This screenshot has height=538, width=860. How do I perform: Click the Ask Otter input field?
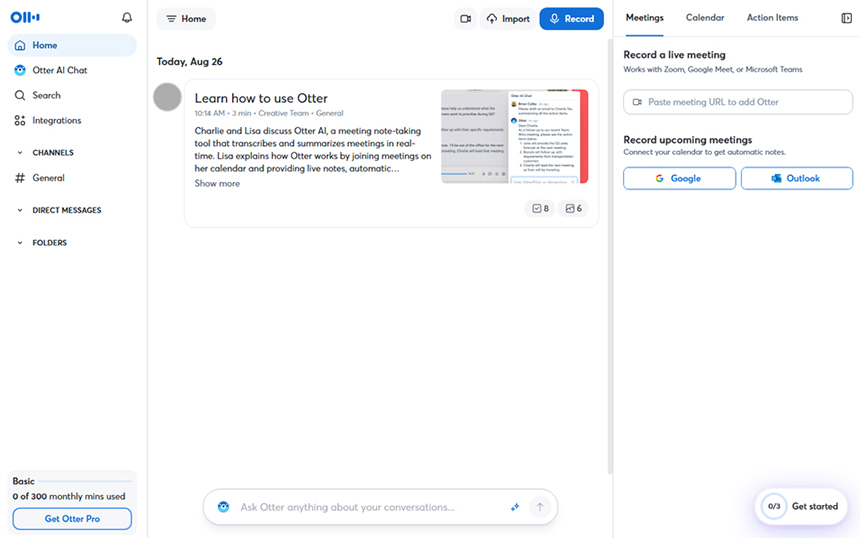347,507
